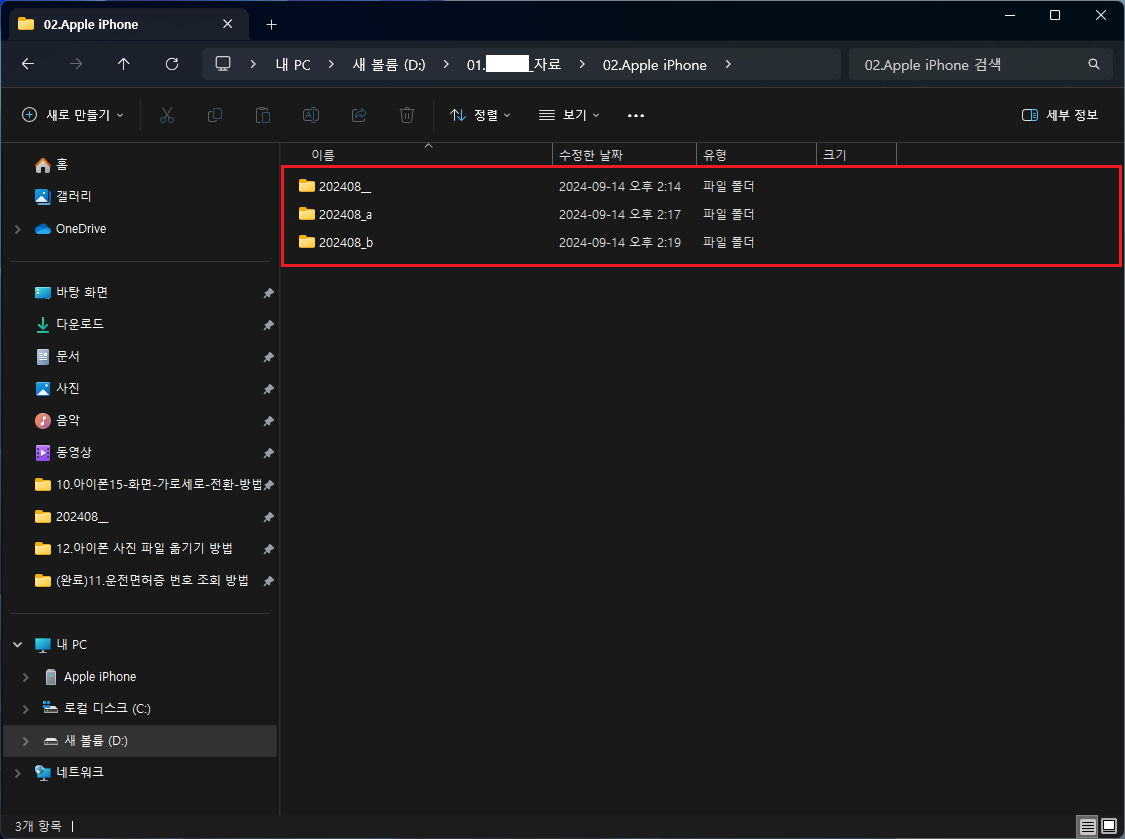Expand the 새 볼륨 (D:) node
1125x839 pixels.
click(x=26, y=741)
